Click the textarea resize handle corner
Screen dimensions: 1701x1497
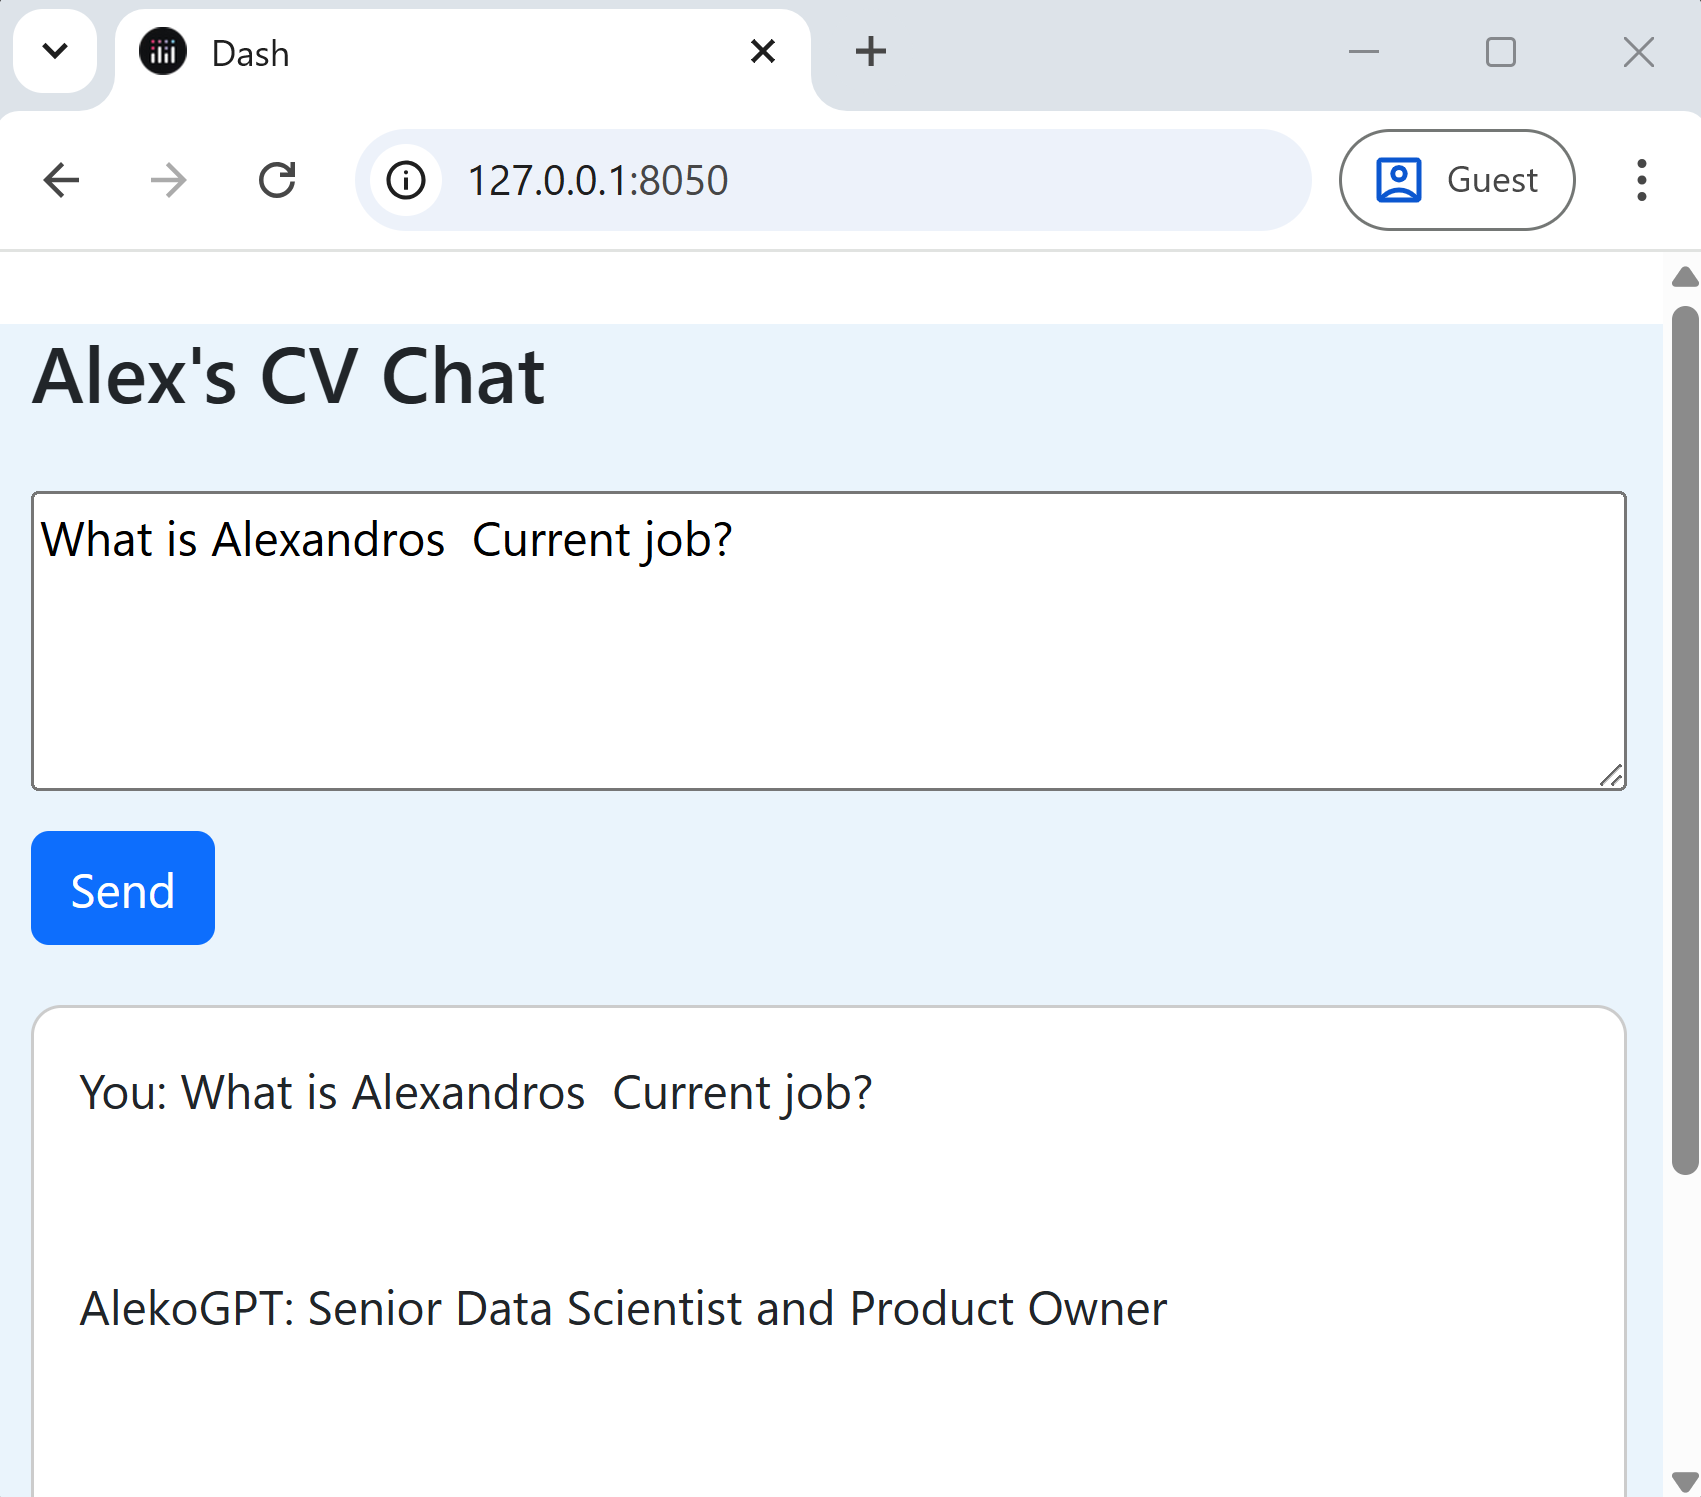pos(1611,775)
